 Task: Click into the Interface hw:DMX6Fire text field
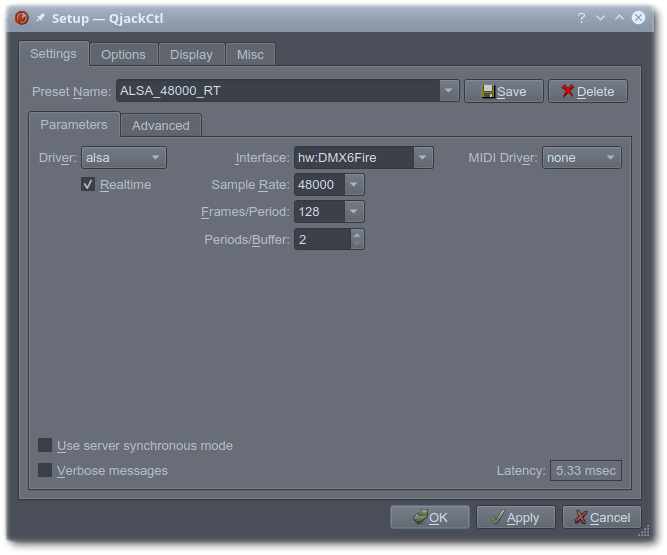pyautogui.click(x=354, y=158)
